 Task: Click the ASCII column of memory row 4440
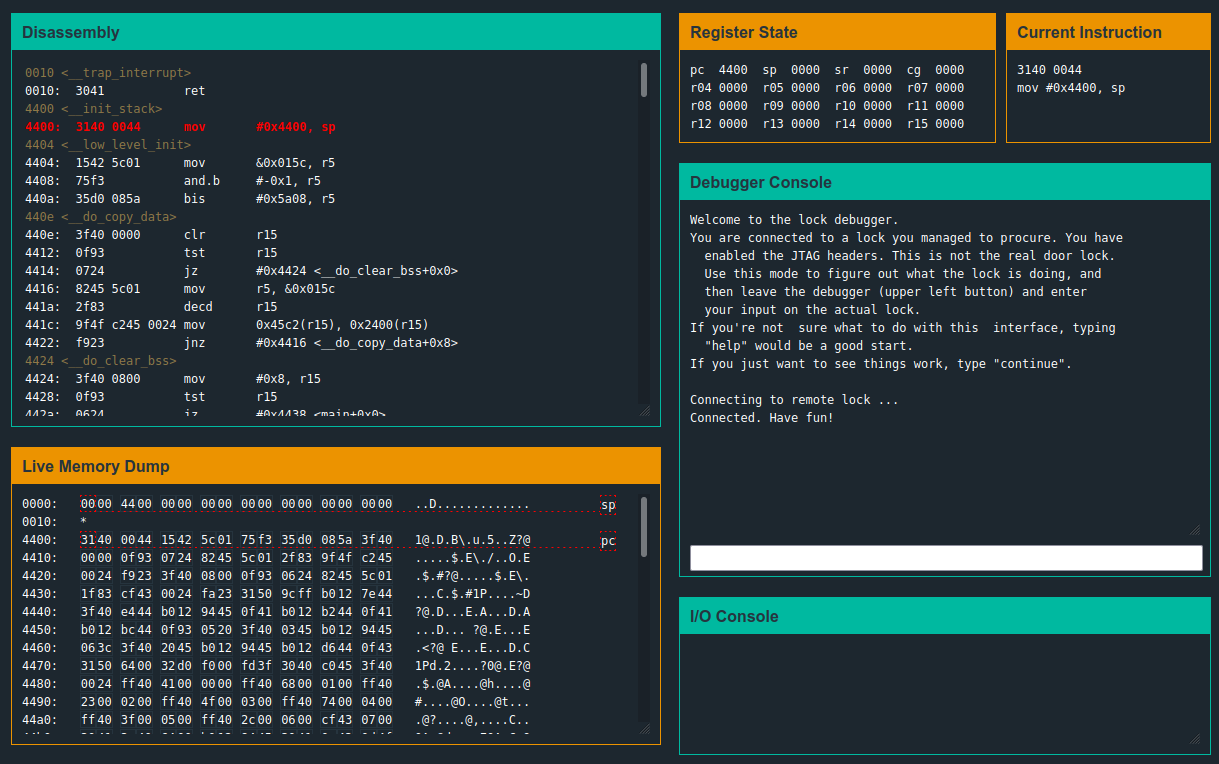(x=473, y=613)
